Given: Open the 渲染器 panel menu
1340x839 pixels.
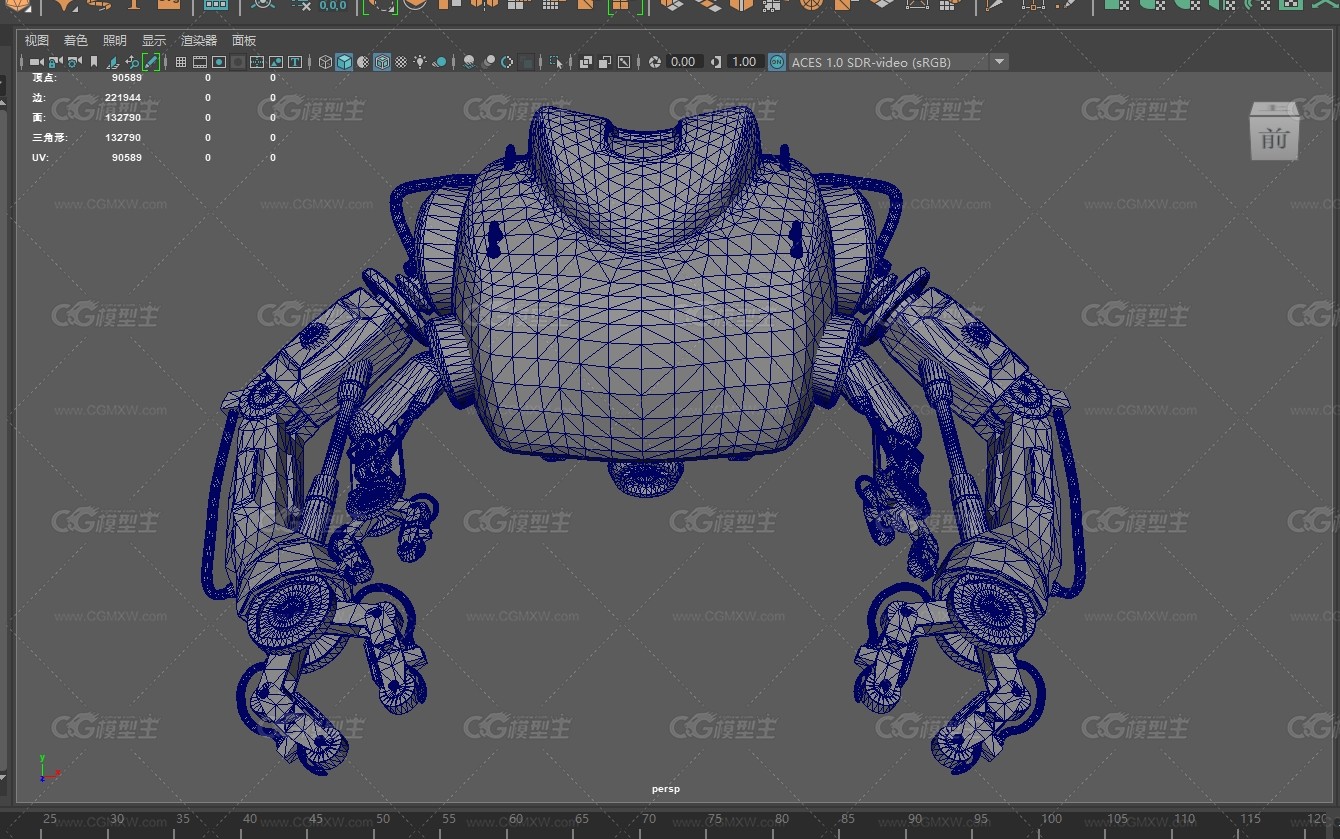Looking at the screenshot, I should [x=199, y=40].
